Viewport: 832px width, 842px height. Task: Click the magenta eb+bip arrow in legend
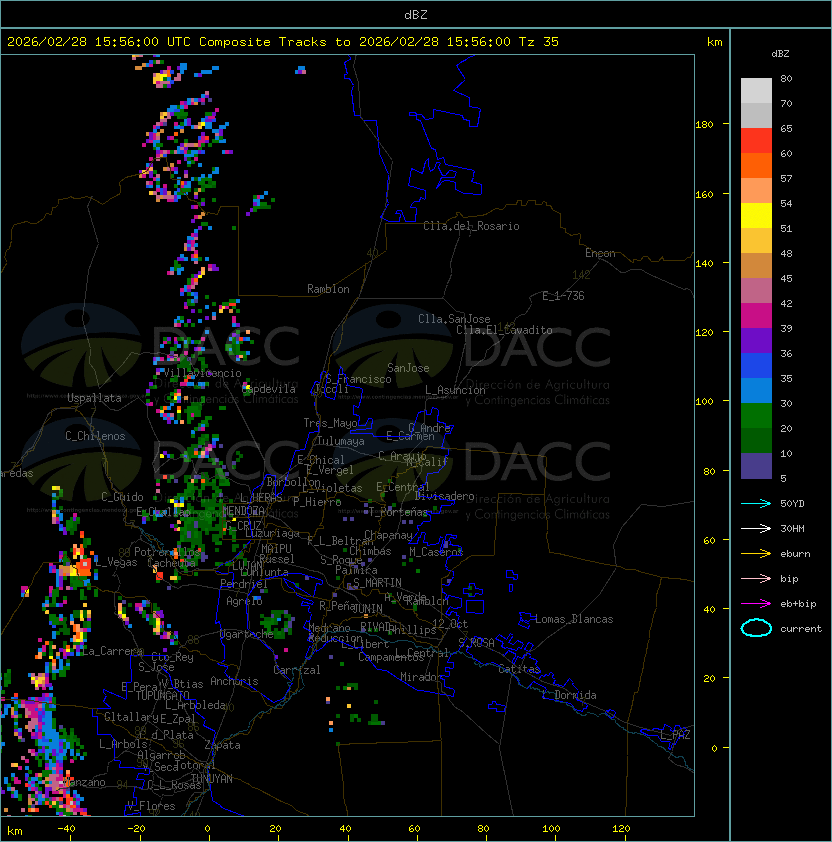coord(756,604)
